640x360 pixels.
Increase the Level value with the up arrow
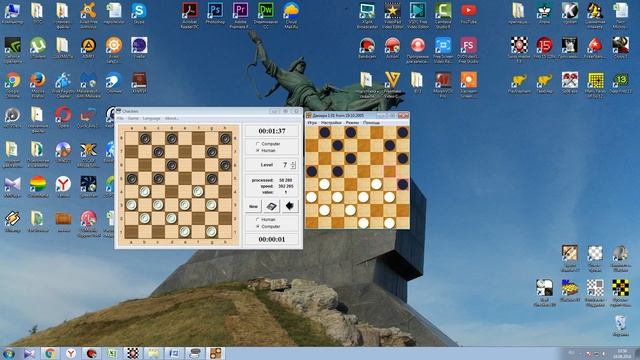pyautogui.click(x=293, y=162)
